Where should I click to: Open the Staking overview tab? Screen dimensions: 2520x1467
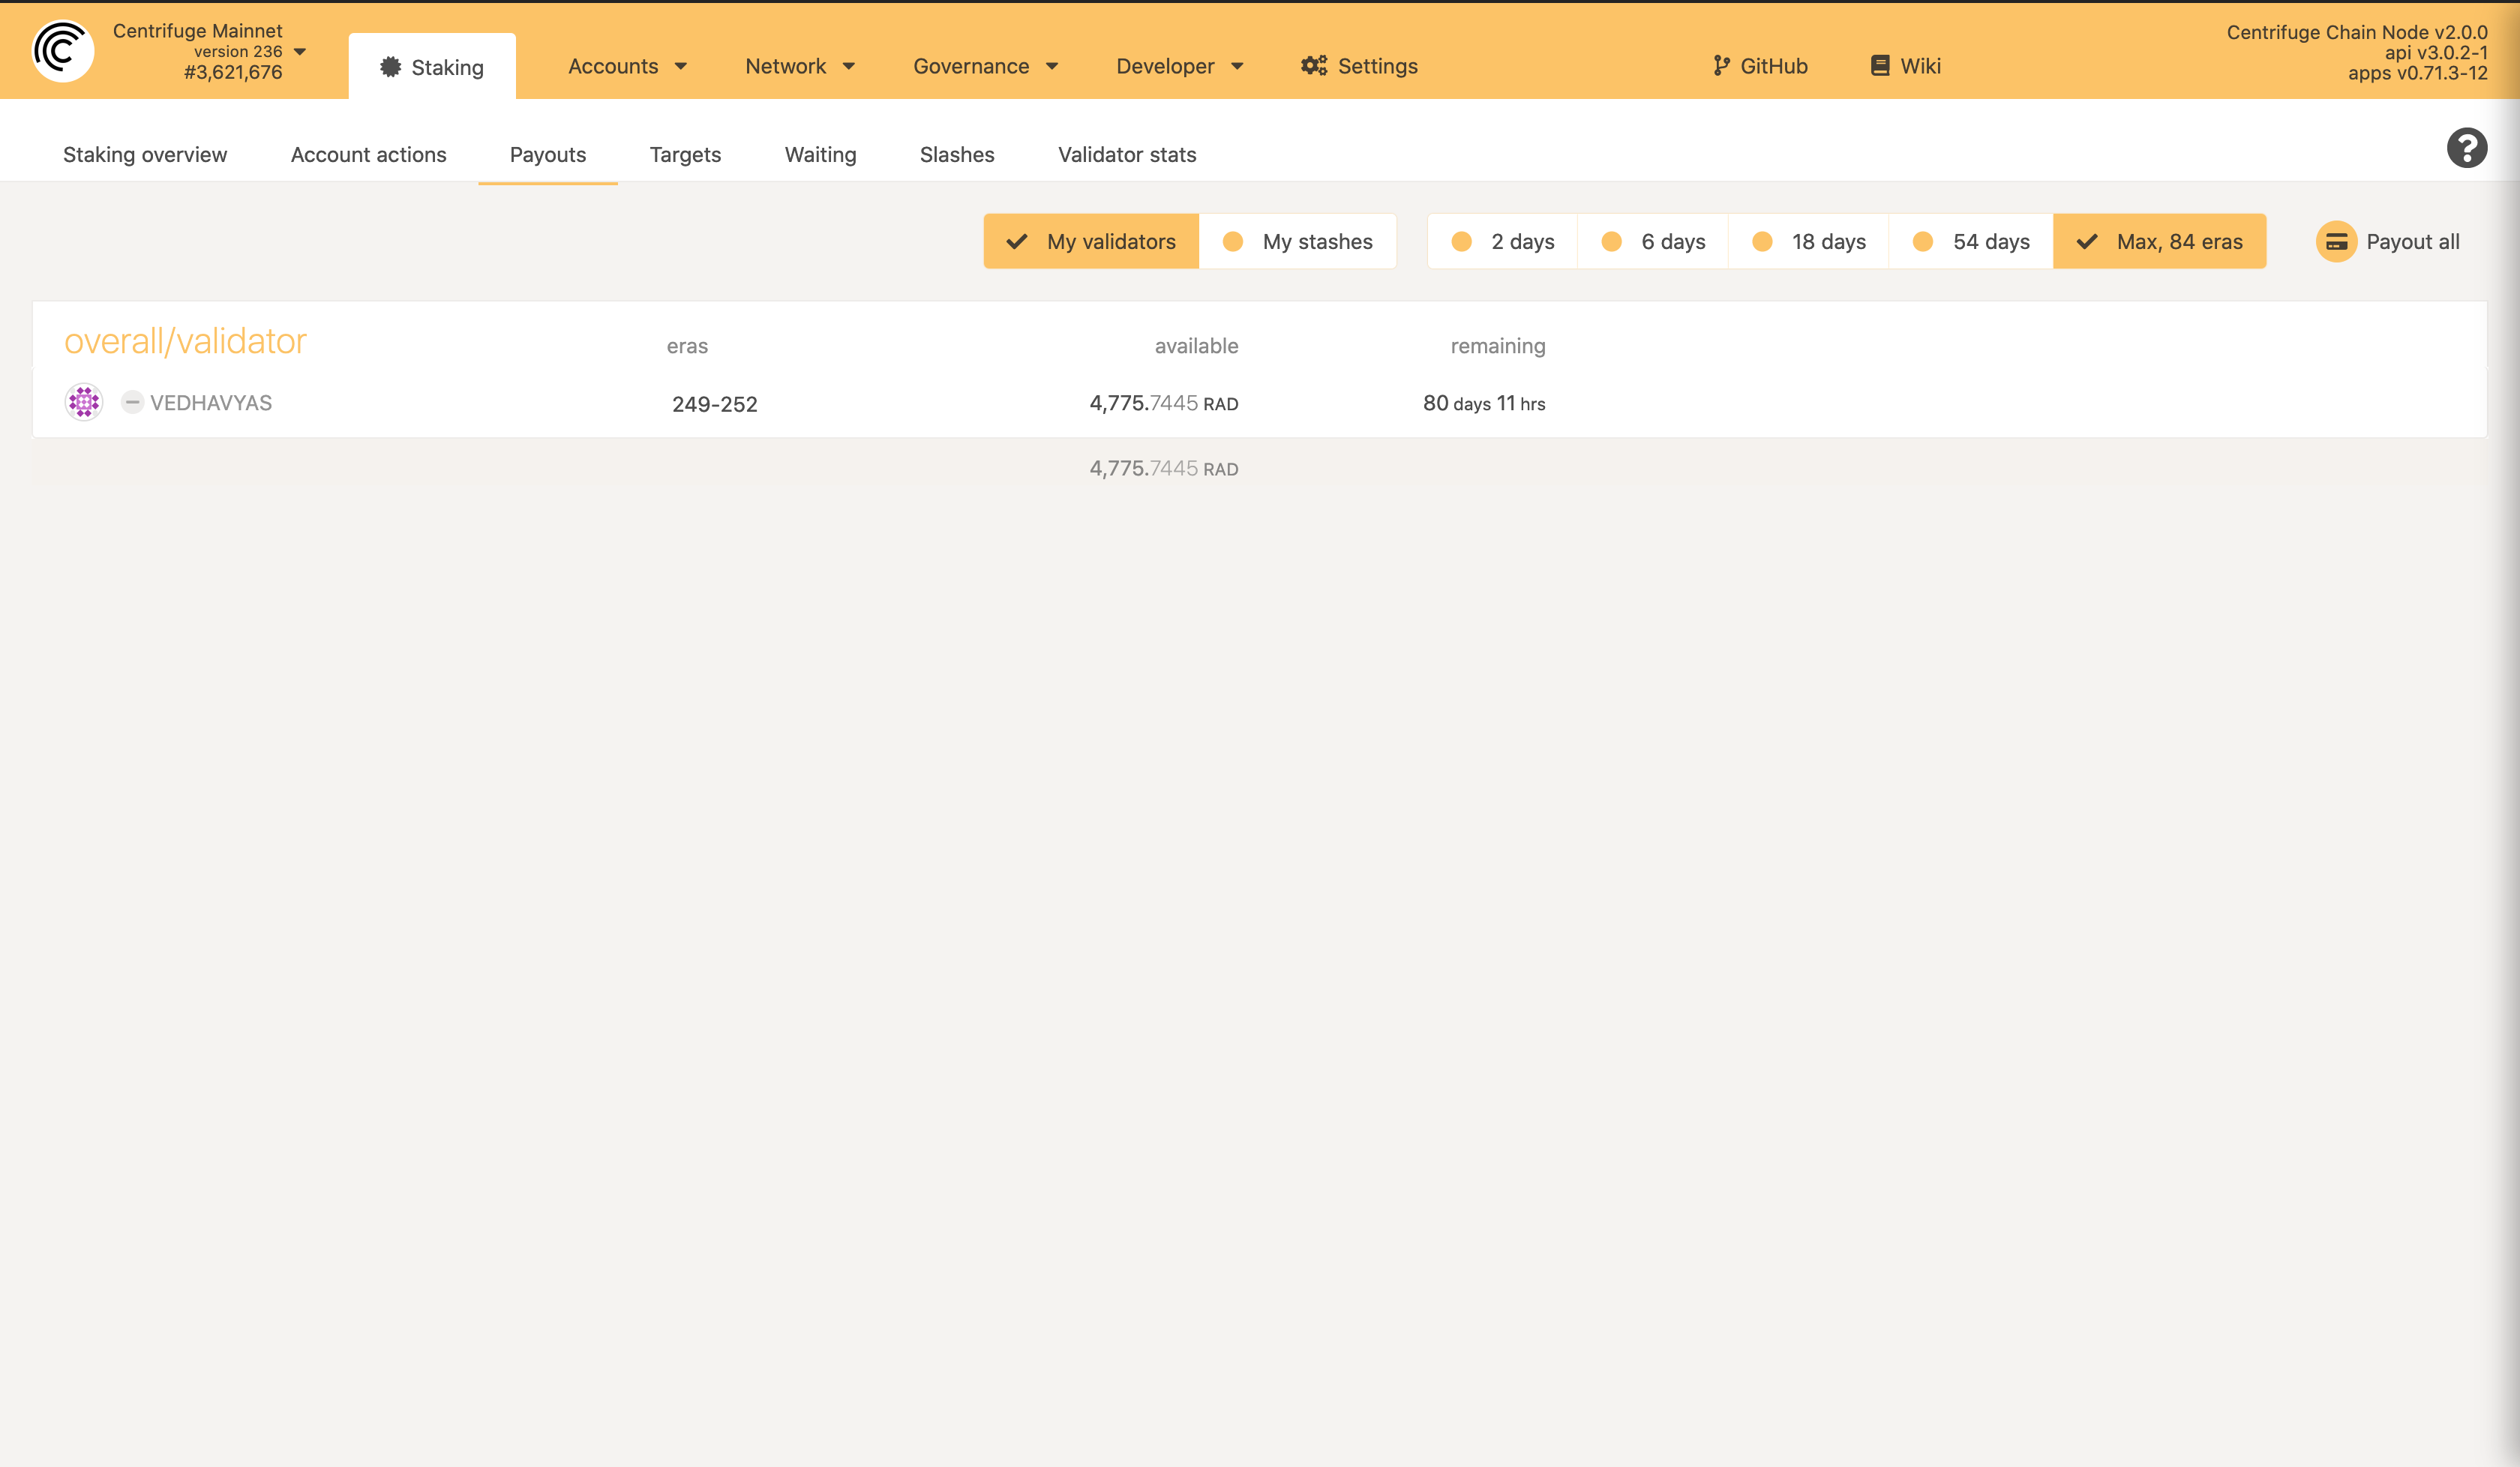point(145,154)
